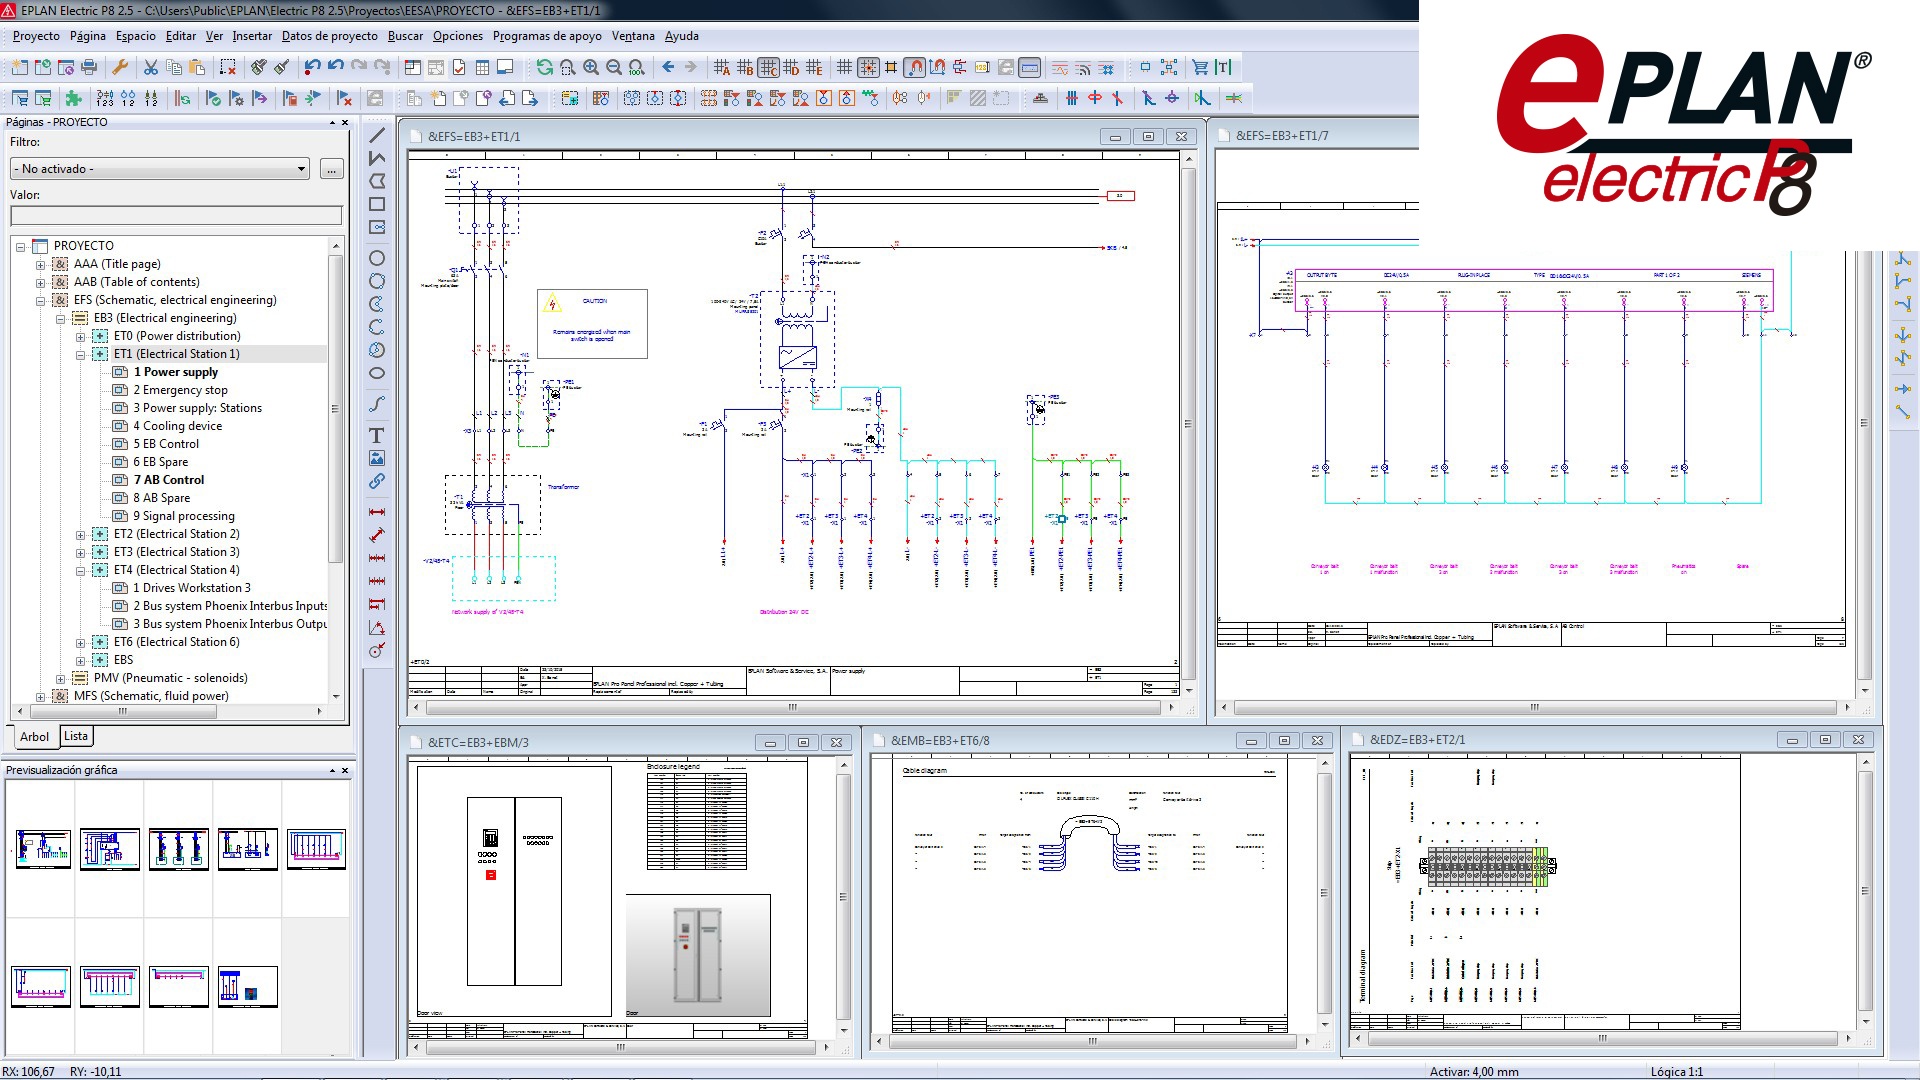Open the Filtro dropdown showing 'No activado'

(x=302, y=168)
